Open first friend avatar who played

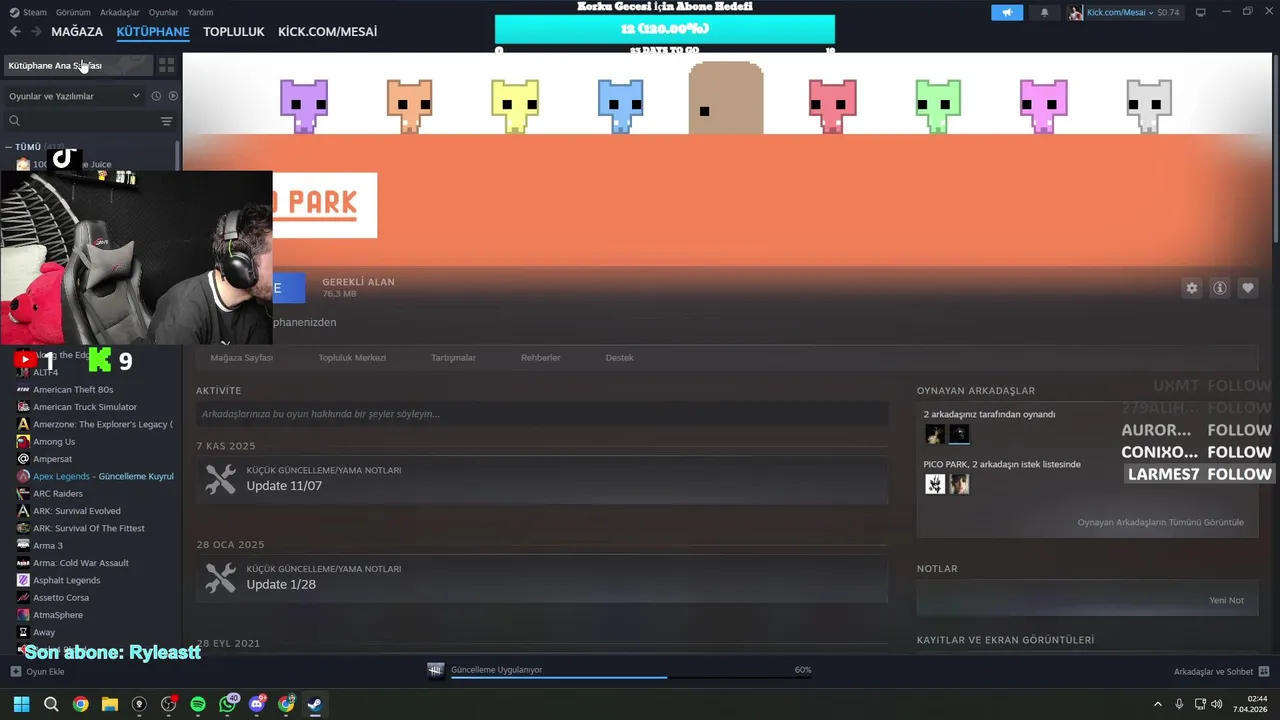pyautogui.click(x=935, y=434)
